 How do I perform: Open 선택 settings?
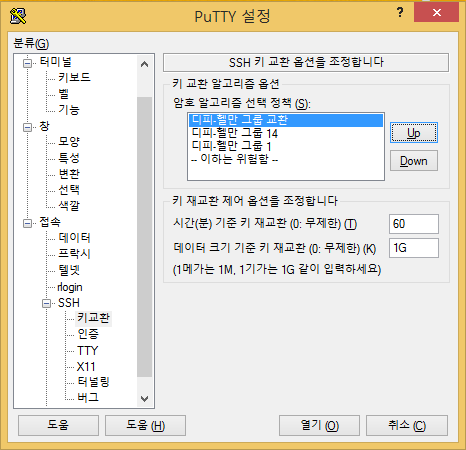pyautogui.click(x=69, y=190)
